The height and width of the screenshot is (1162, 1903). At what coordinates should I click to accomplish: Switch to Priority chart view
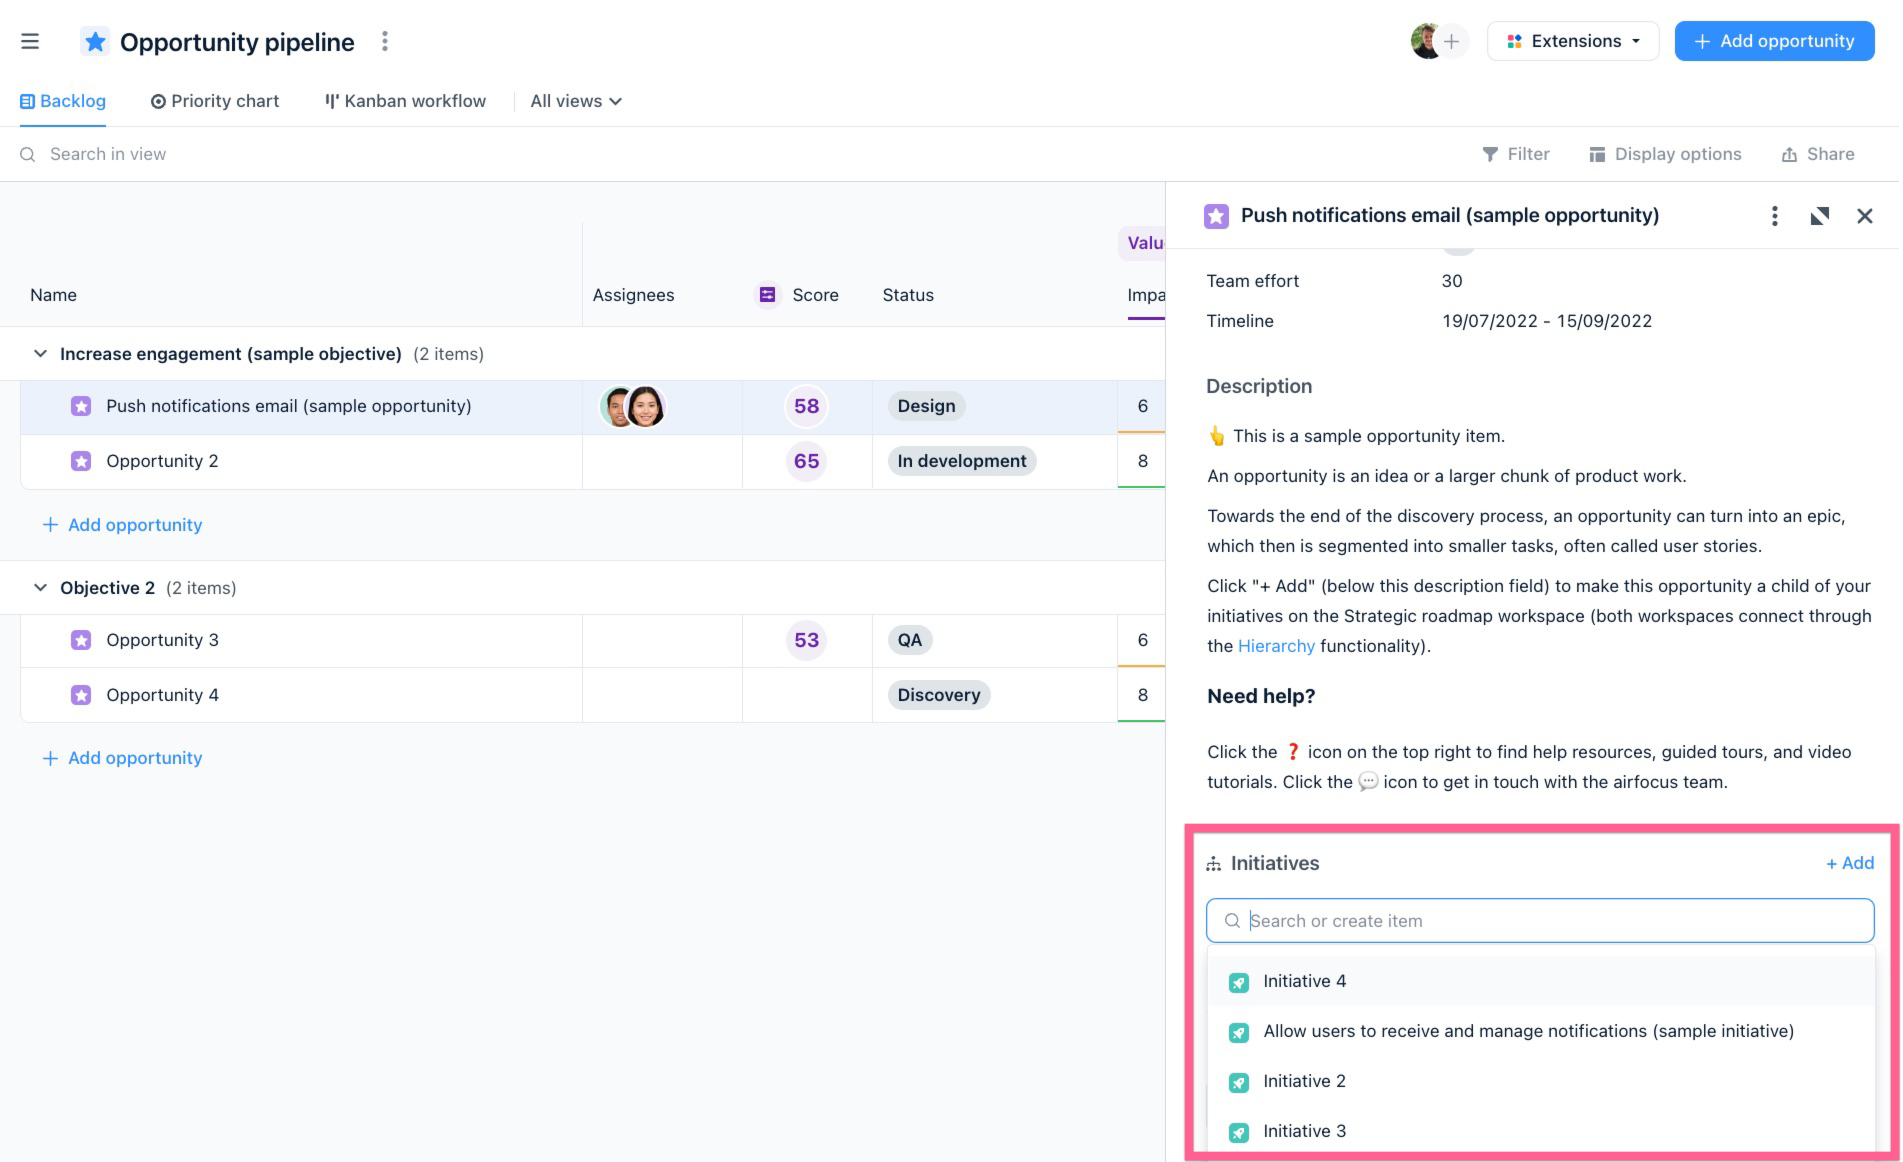click(x=215, y=101)
